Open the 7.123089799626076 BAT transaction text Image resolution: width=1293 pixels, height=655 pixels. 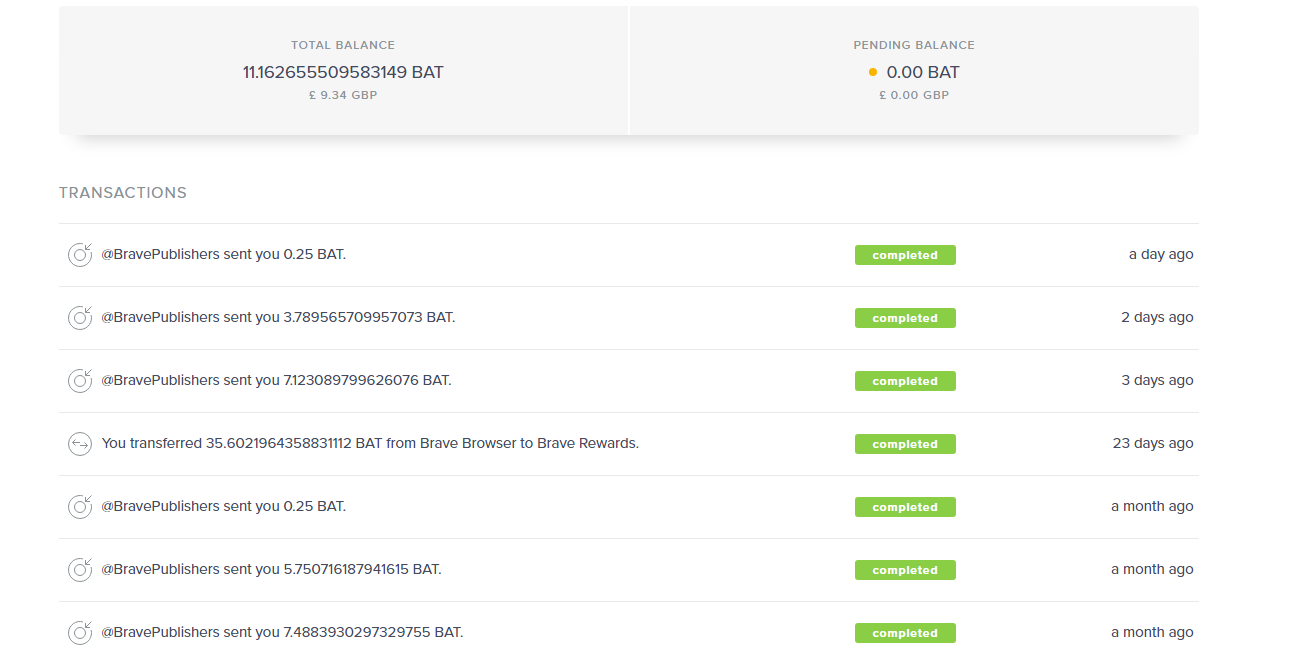click(276, 380)
